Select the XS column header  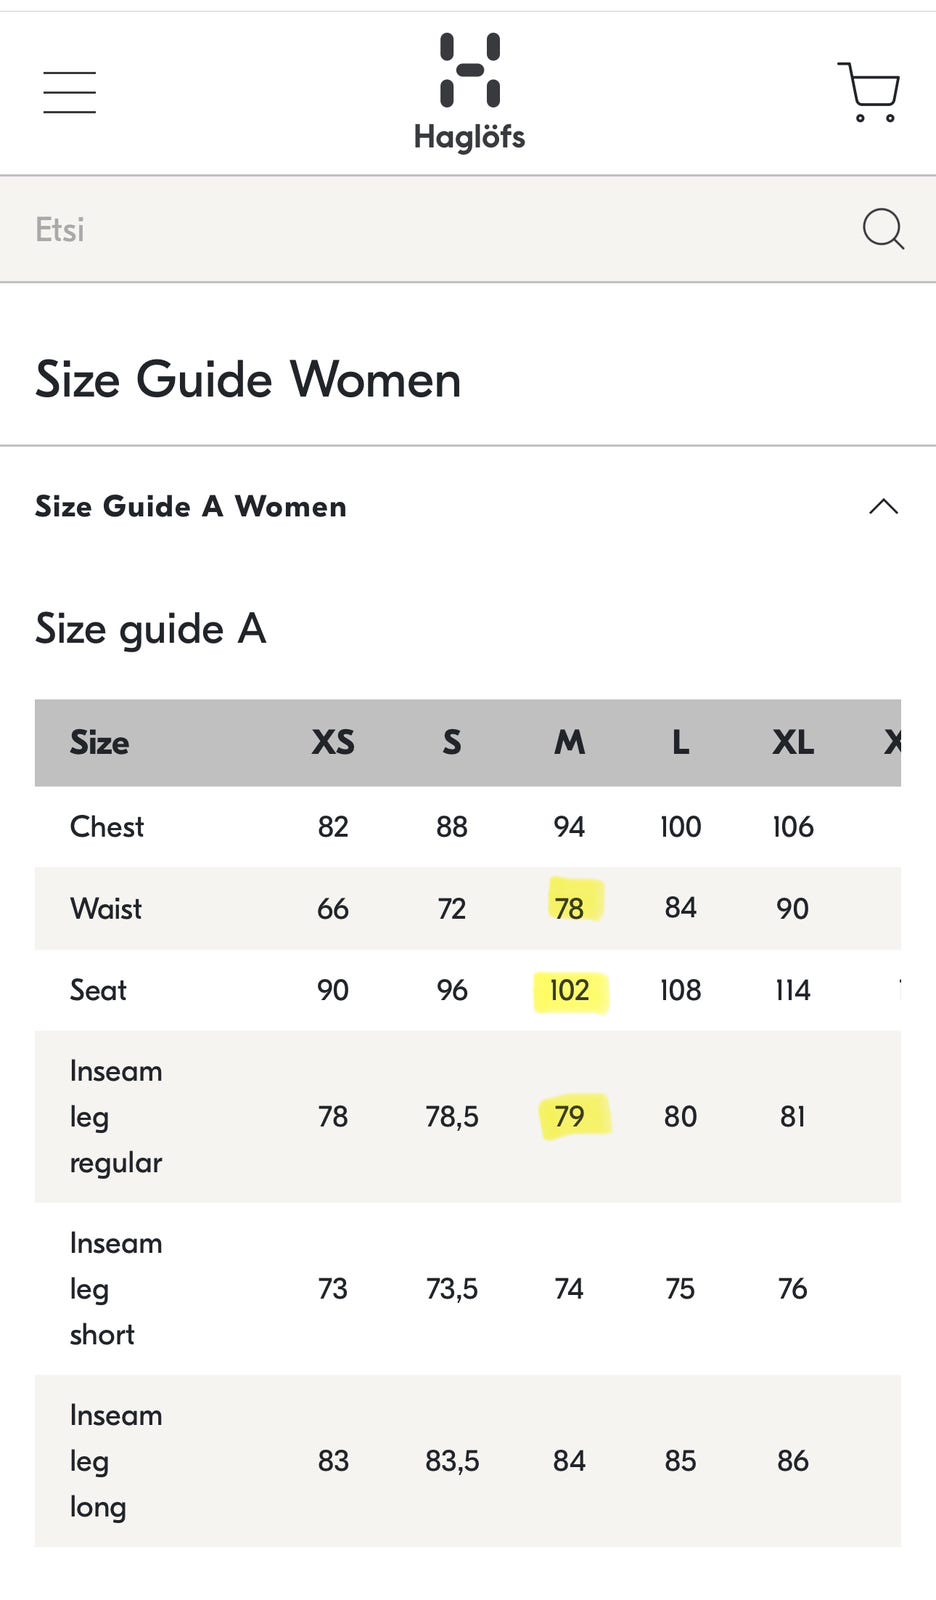pyautogui.click(x=332, y=742)
